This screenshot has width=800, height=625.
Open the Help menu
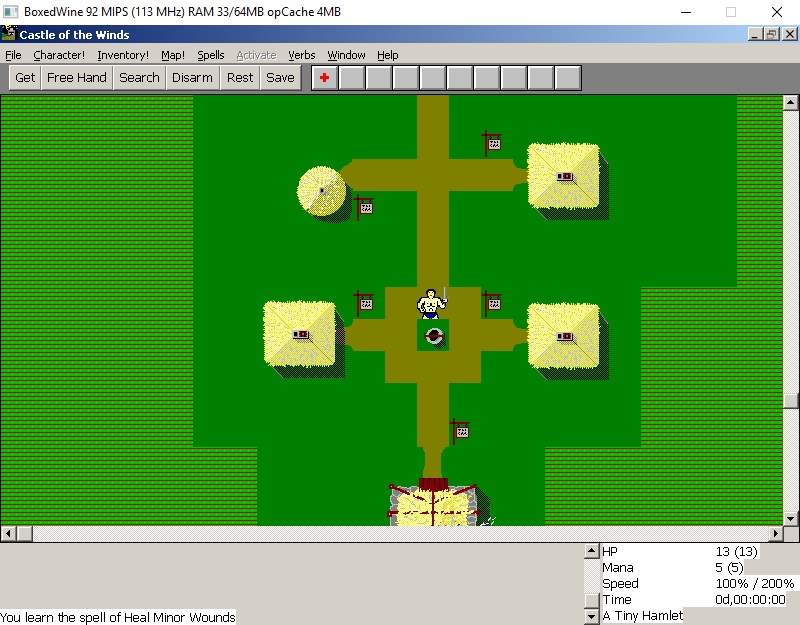(x=388, y=55)
